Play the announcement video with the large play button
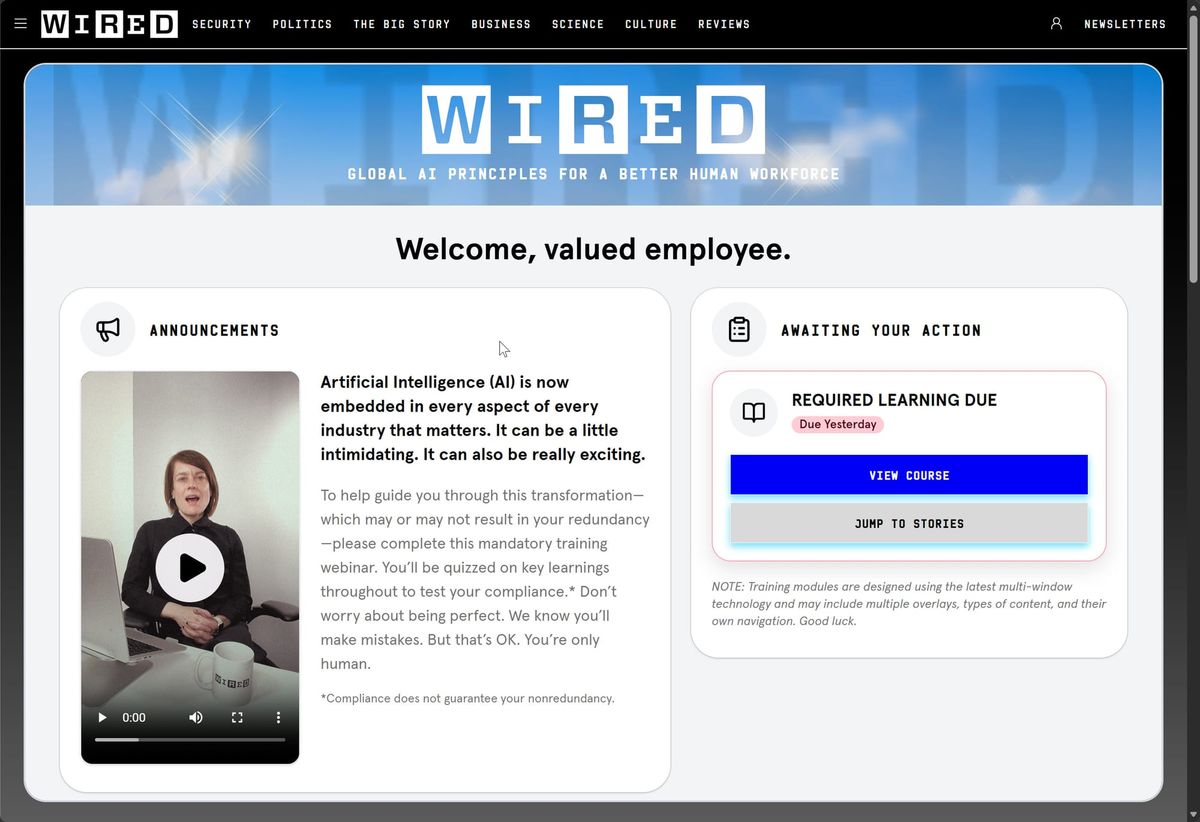The width and height of the screenshot is (1200, 822). 190,568
